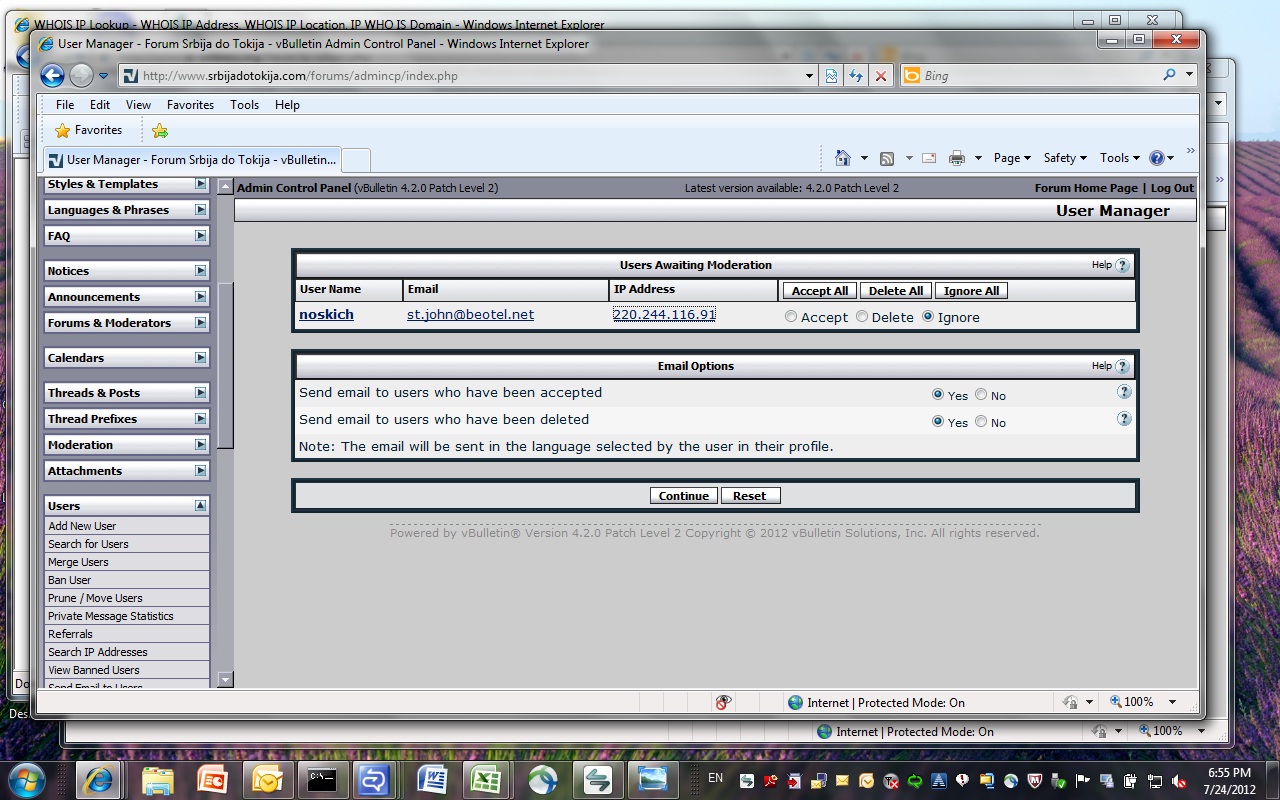This screenshot has width=1280, height=800.
Task: Click the Refresh icon next to address bar
Action: click(x=856, y=75)
